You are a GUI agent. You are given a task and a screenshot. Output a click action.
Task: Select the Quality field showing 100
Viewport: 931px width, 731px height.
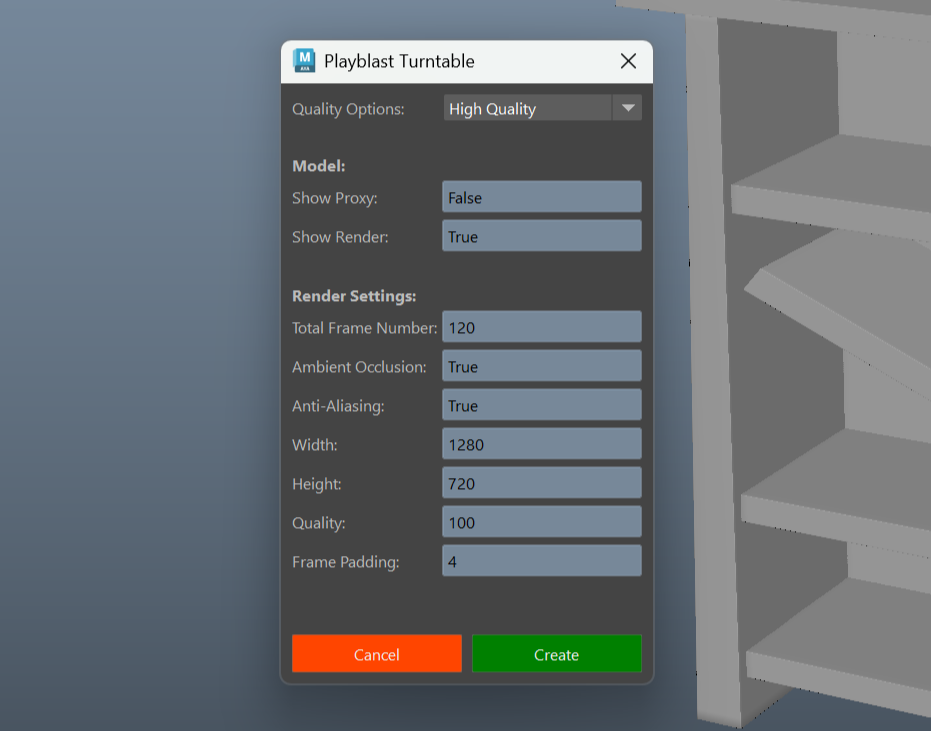click(541, 522)
